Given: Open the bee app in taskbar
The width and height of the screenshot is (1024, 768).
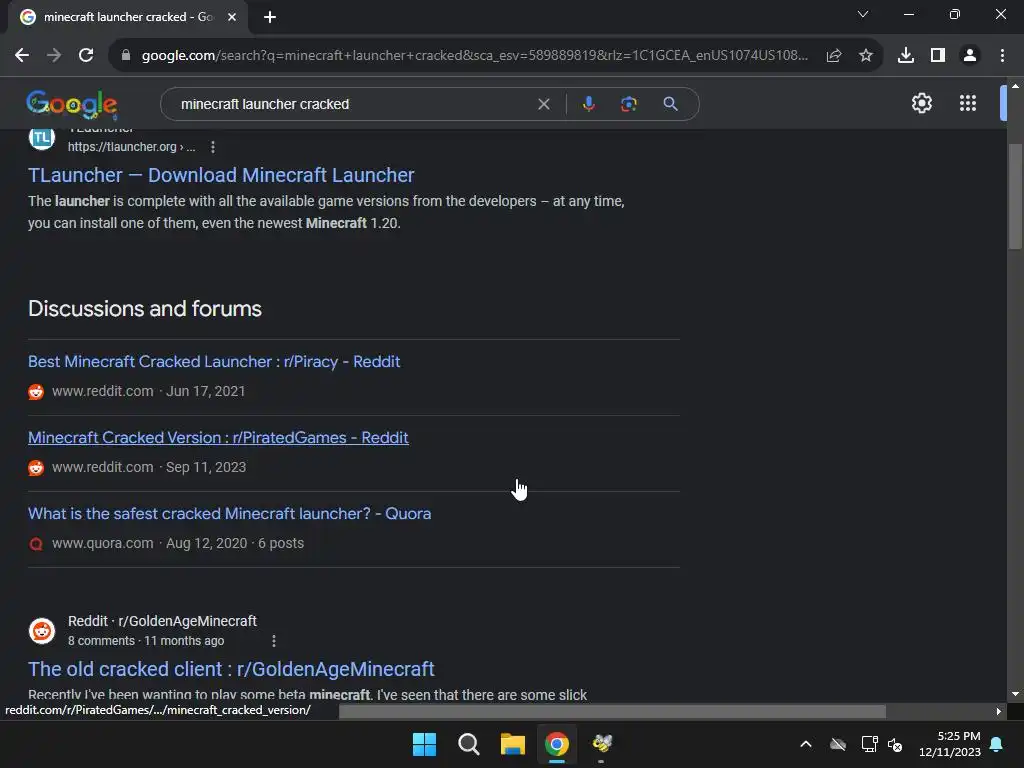Looking at the screenshot, I should pyautogui.click(x=601, y=744).
